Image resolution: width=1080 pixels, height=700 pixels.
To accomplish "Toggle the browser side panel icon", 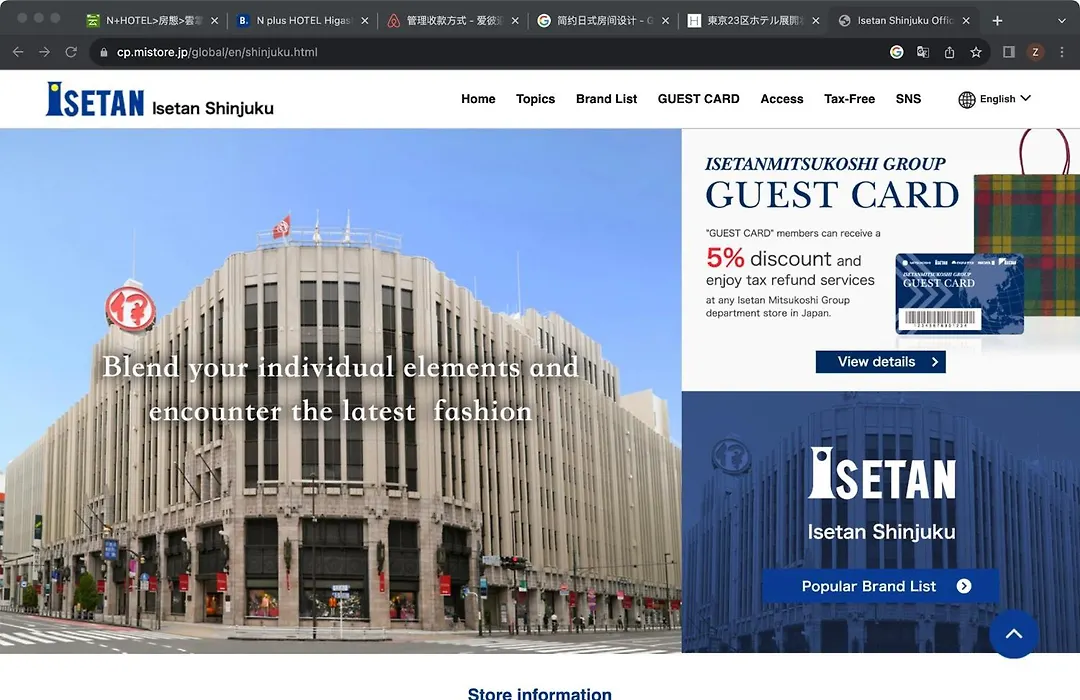I will (1008, 52).
